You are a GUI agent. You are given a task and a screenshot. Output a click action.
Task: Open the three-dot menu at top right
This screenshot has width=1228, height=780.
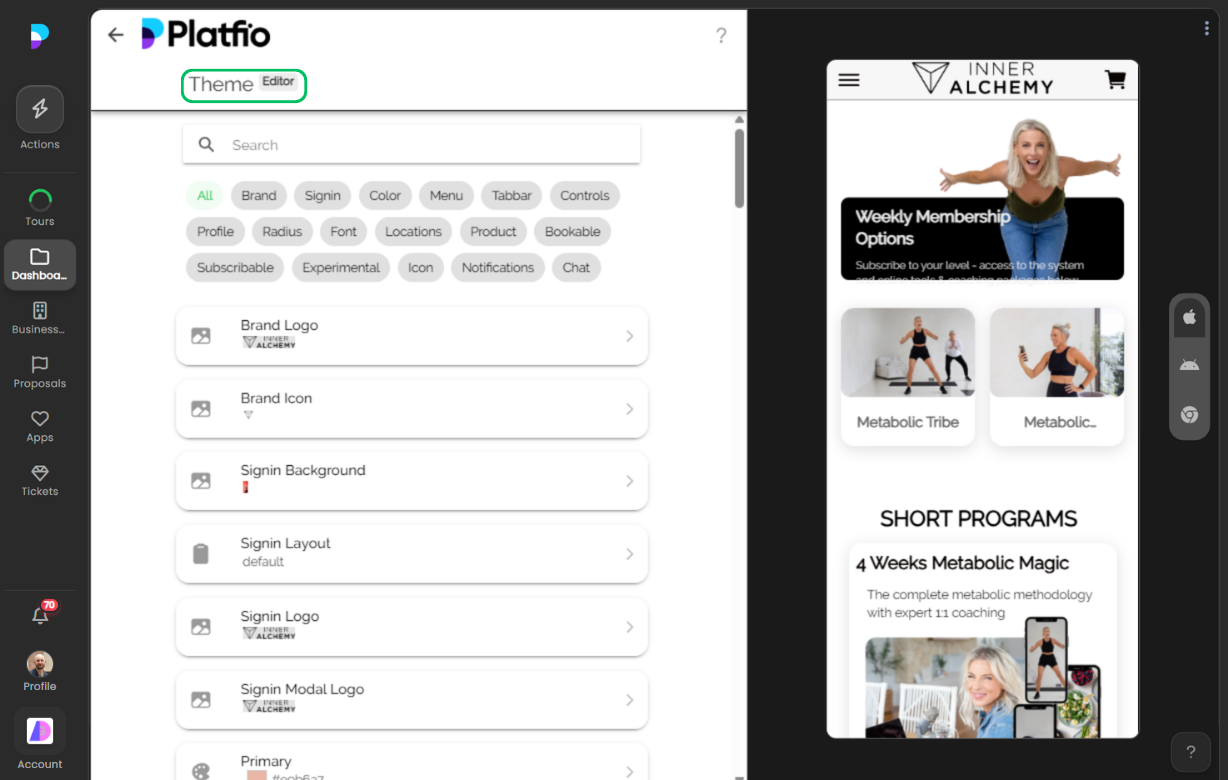point(1206,27)
